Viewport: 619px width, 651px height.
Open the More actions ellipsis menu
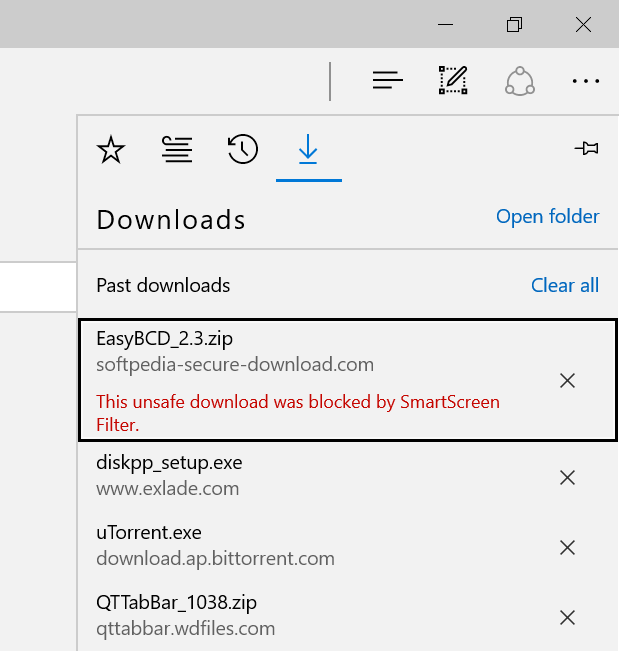[x=585, y=81]
